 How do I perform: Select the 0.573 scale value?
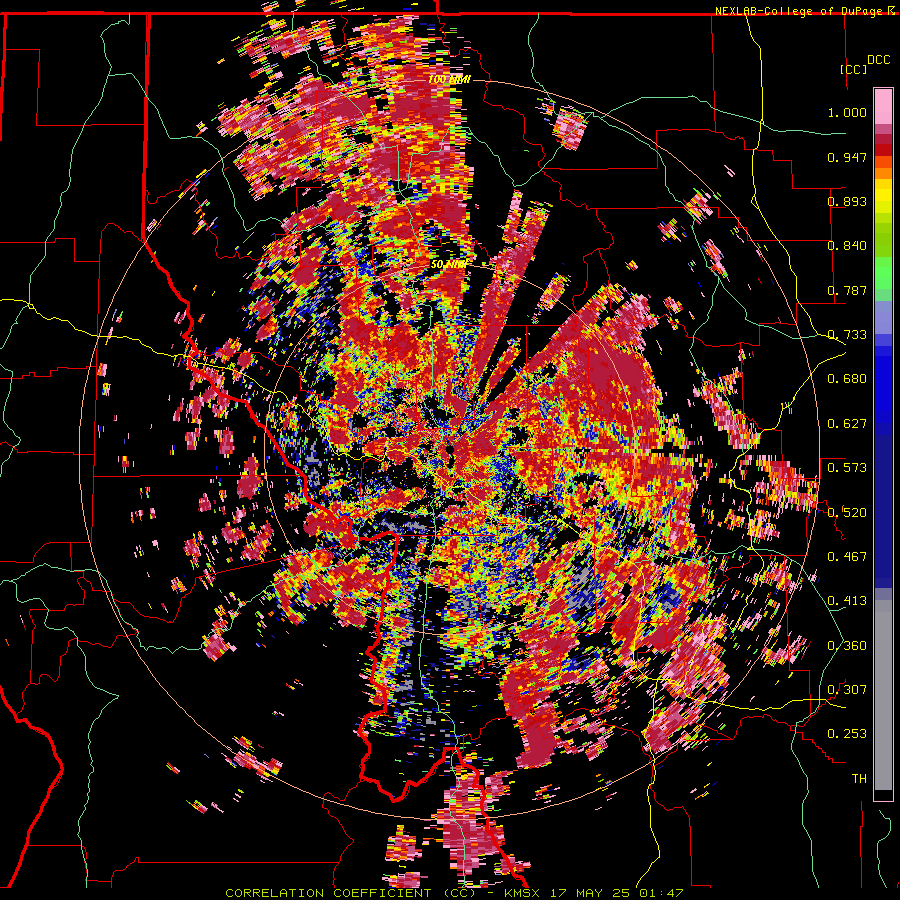[x=847, y=468]
